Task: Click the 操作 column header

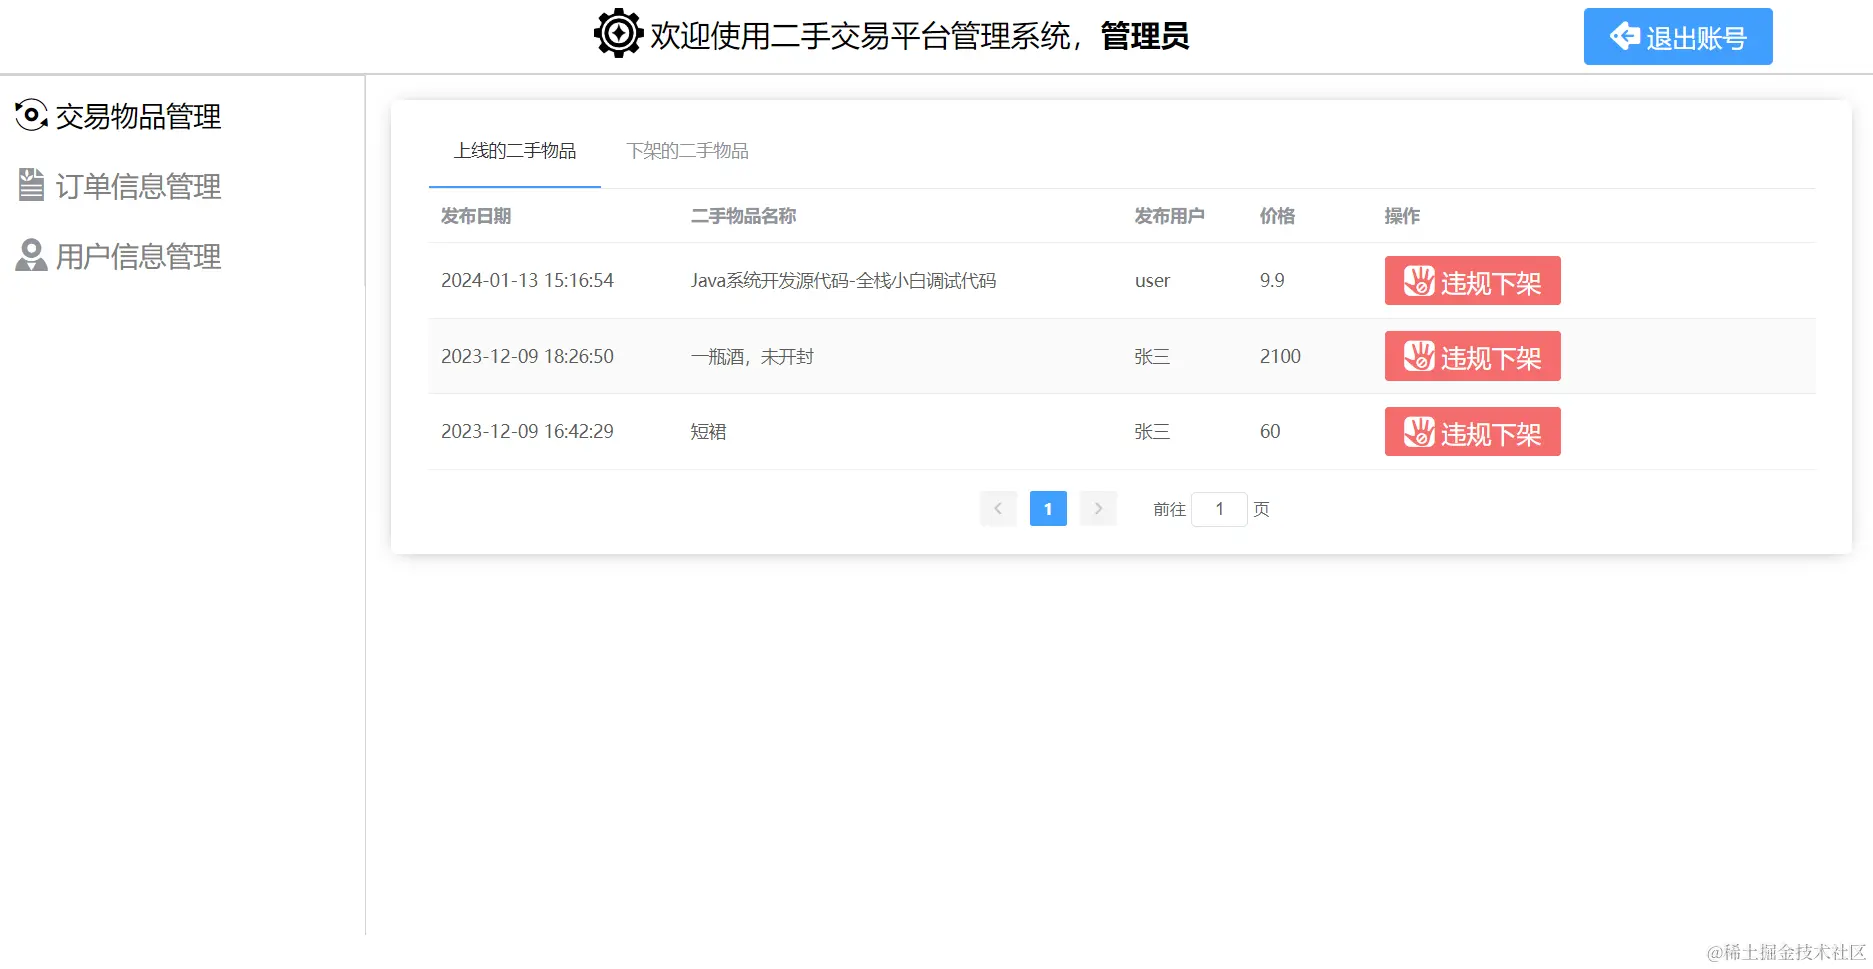Action: (1402, 216)
